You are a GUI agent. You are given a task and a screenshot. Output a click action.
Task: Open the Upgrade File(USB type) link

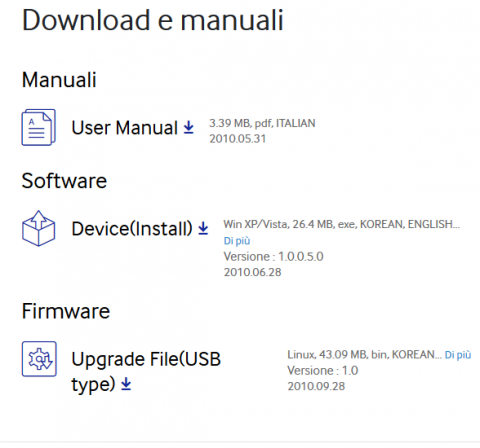(x=146, y=372)
